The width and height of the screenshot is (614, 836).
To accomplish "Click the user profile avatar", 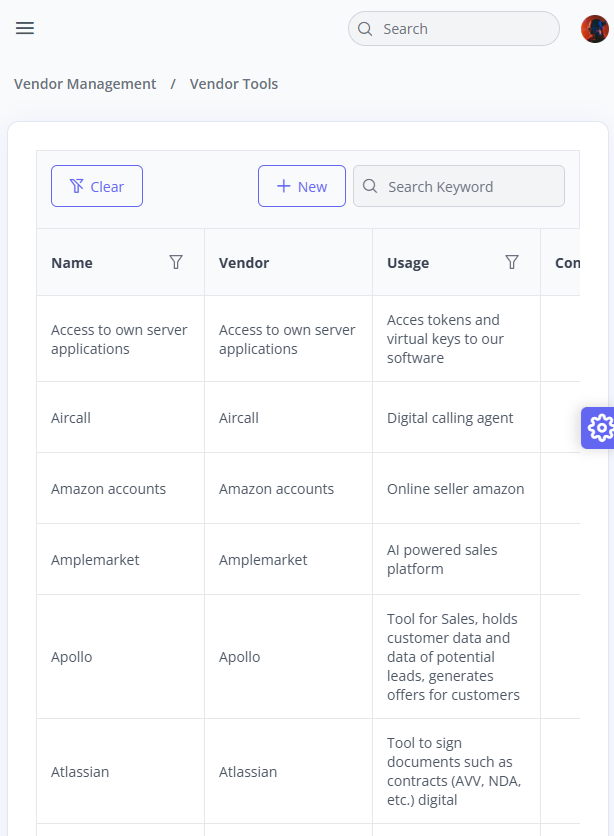I will 594,29.
